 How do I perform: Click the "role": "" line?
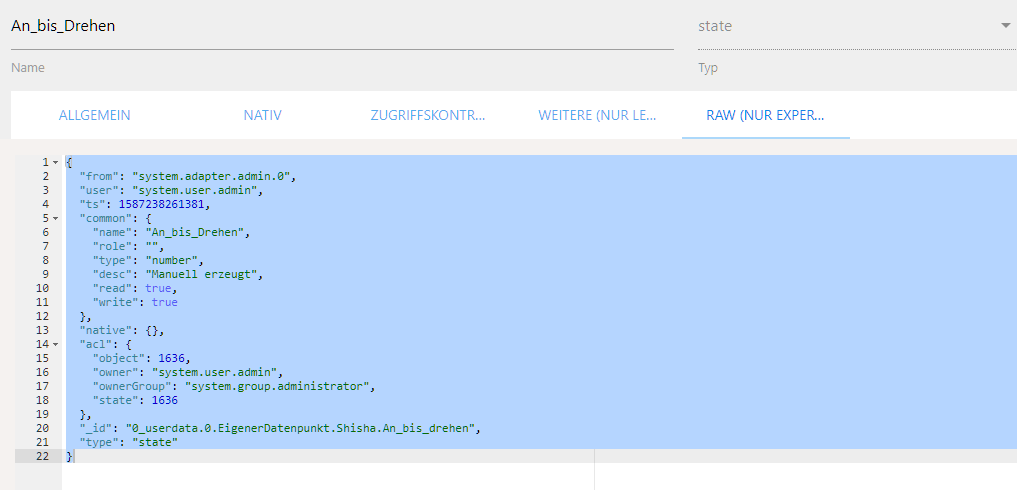[128, 247]
